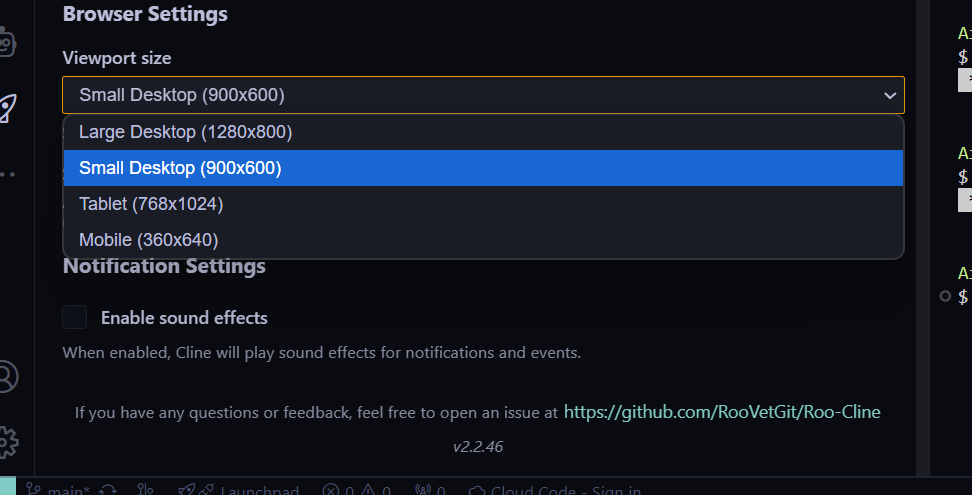972x495 pixels.
Task: Open the rocket icon in activity bar
Action: click(x=6, y=108)
